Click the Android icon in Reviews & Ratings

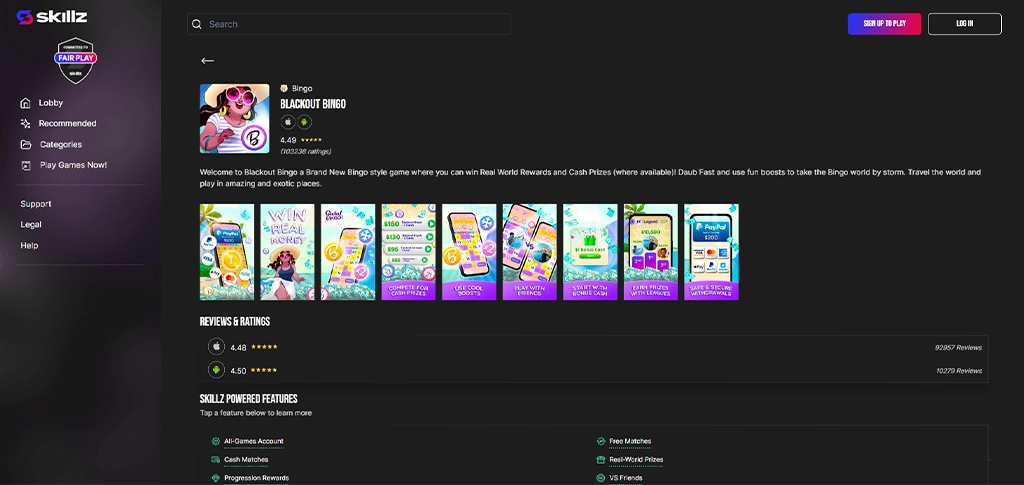(216, 370)
